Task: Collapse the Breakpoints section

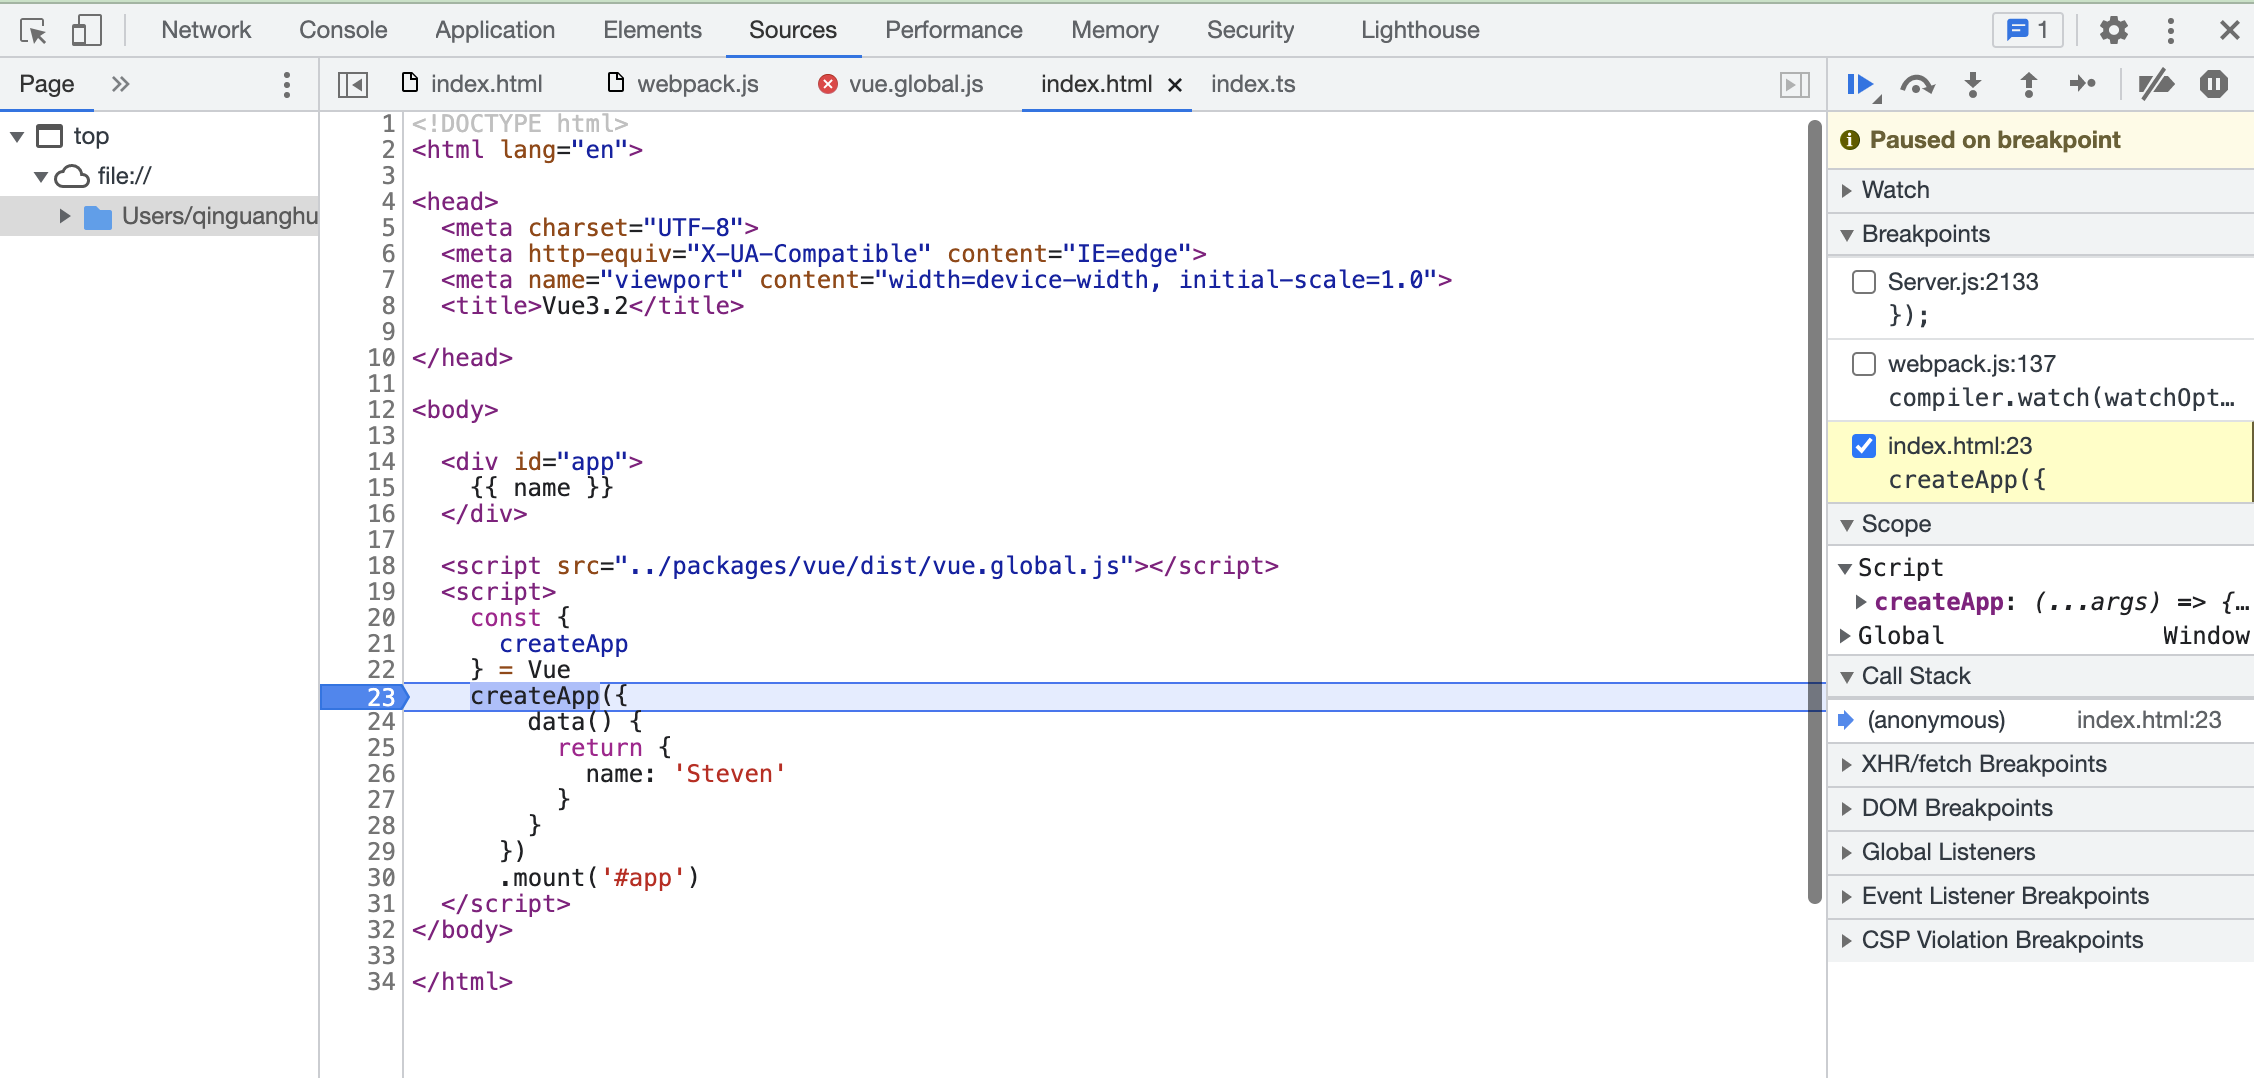Action: 1847,235
